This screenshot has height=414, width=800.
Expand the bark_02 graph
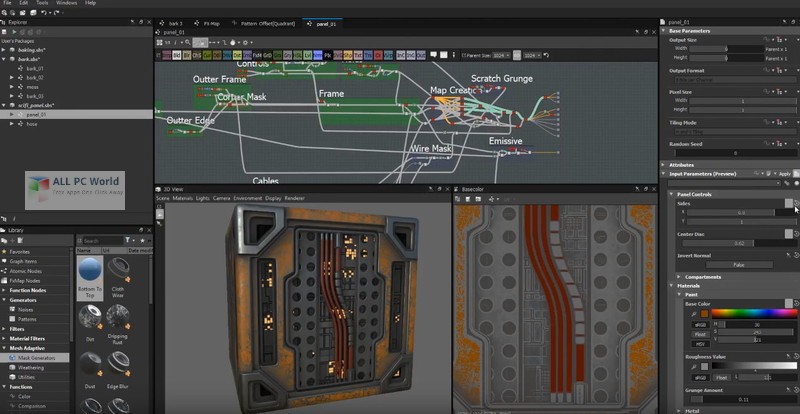coord(12,78)
